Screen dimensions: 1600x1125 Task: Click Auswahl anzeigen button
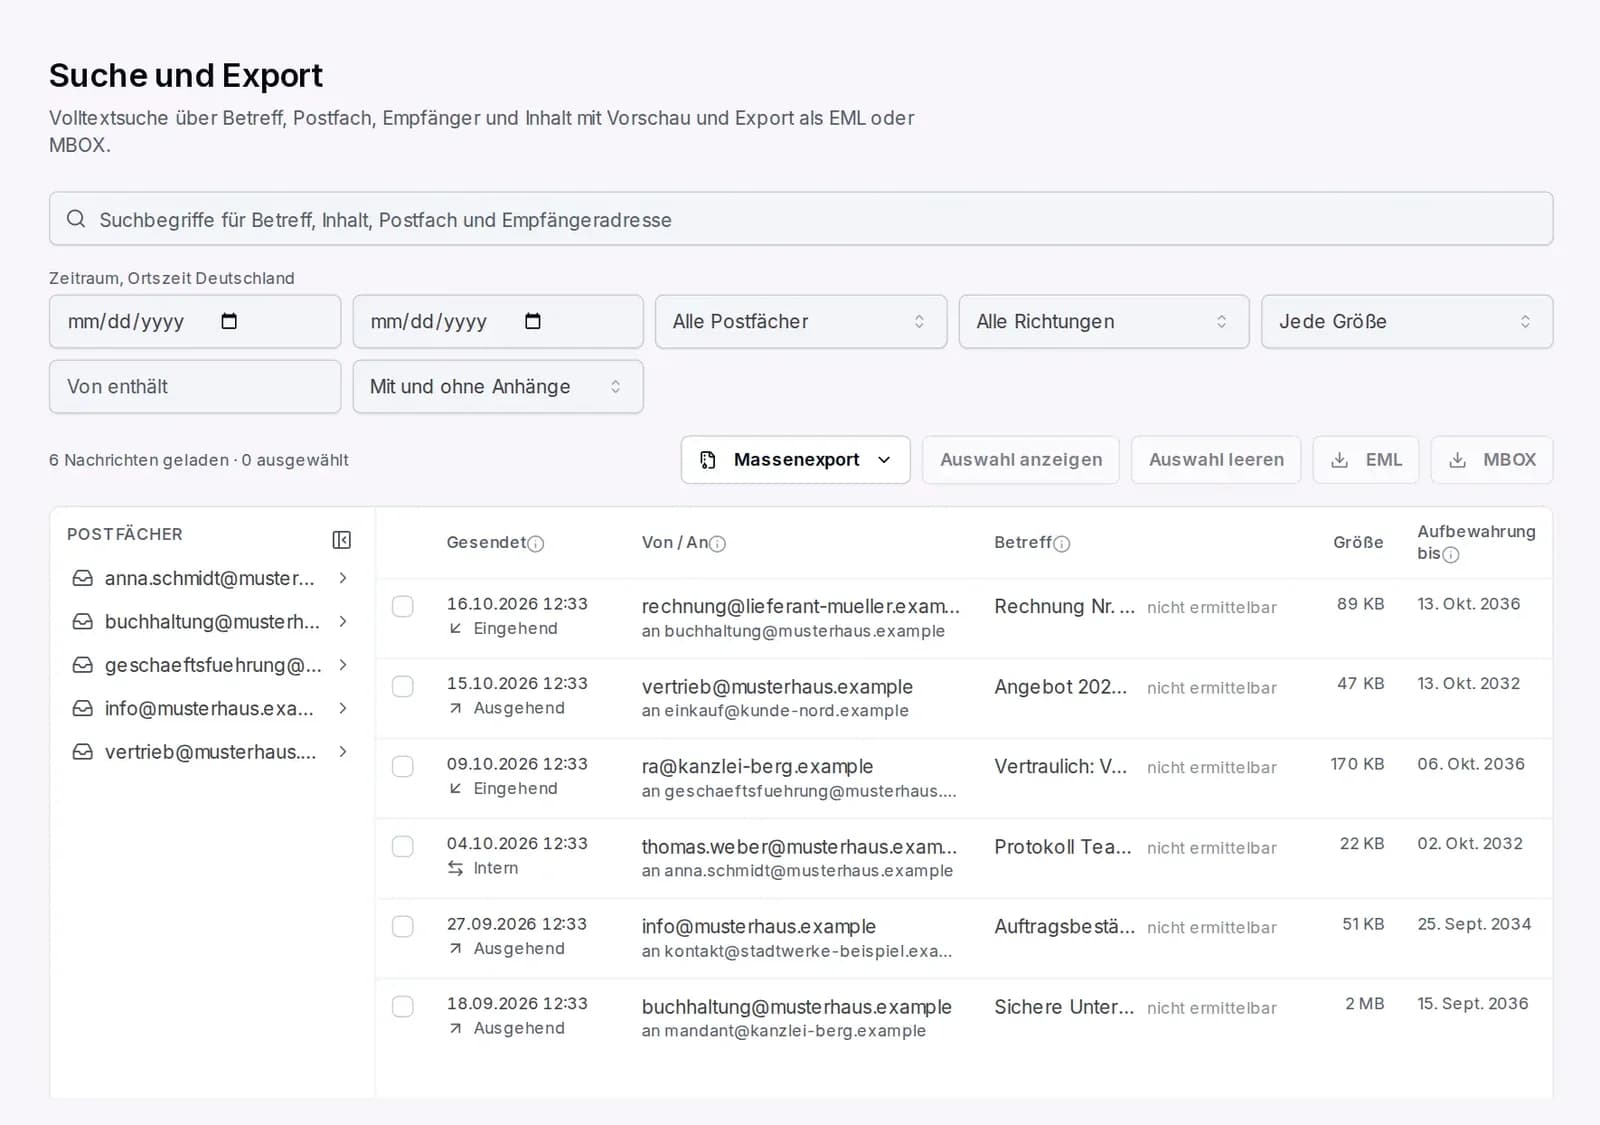[1021, 460]
